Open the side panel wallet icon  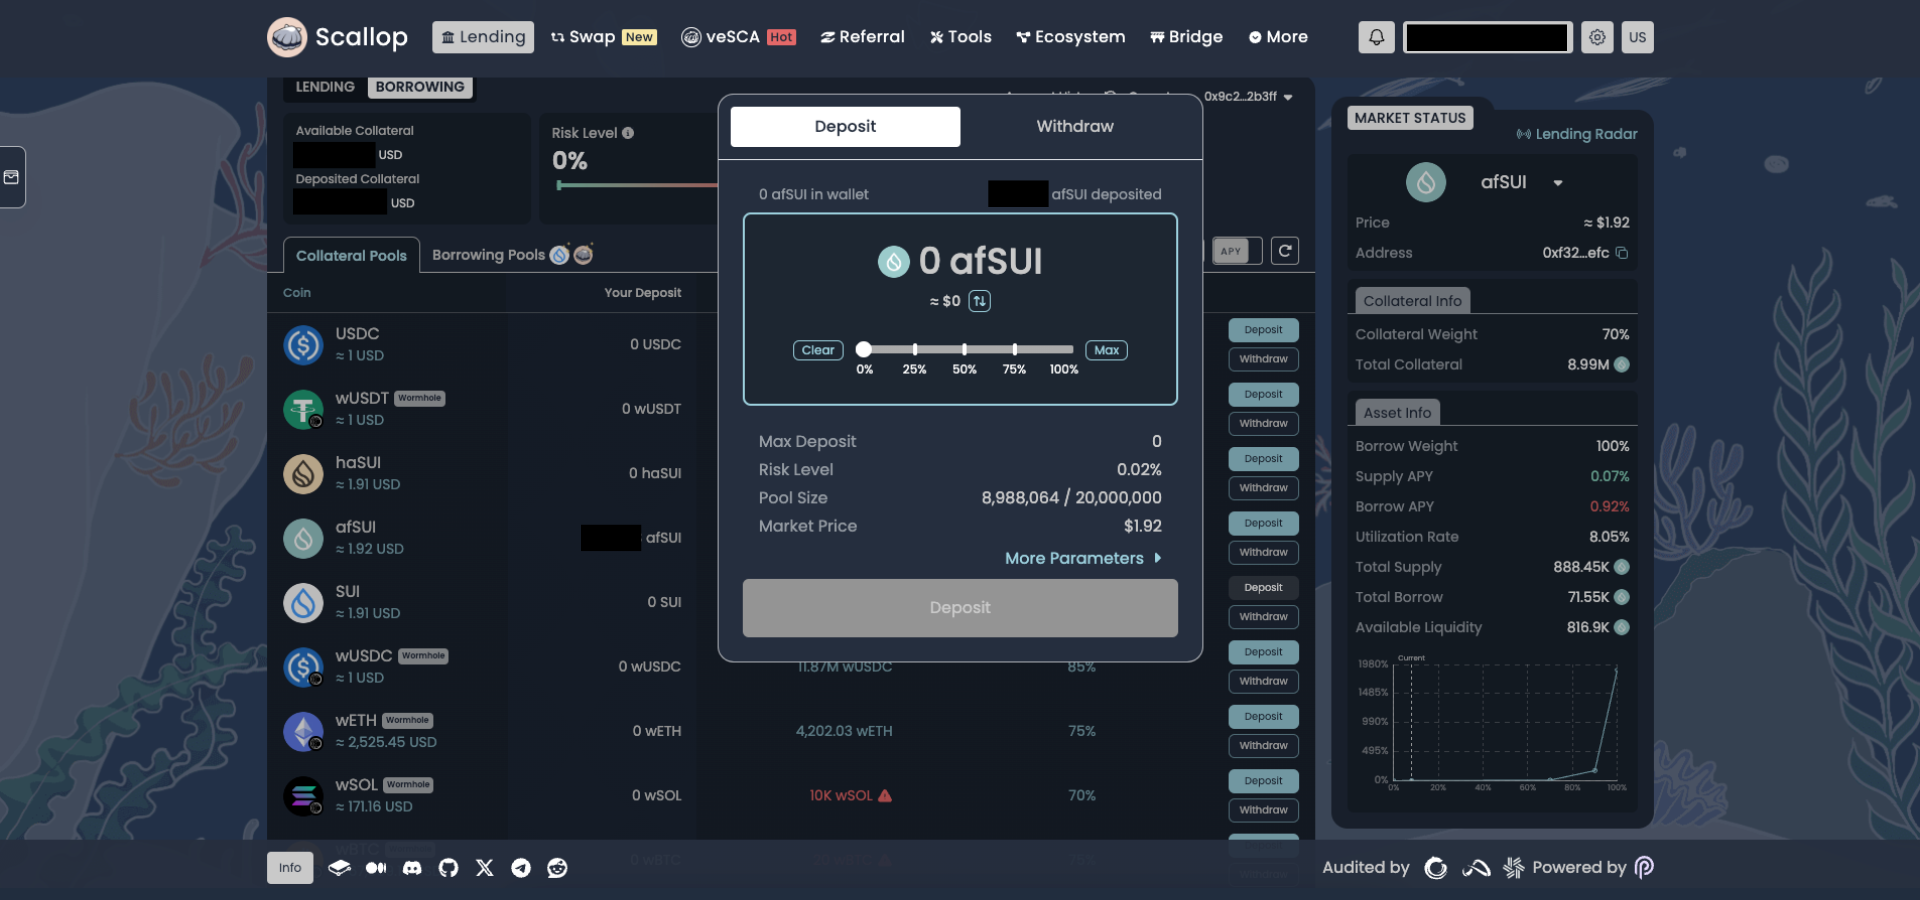tap(11, 177)
